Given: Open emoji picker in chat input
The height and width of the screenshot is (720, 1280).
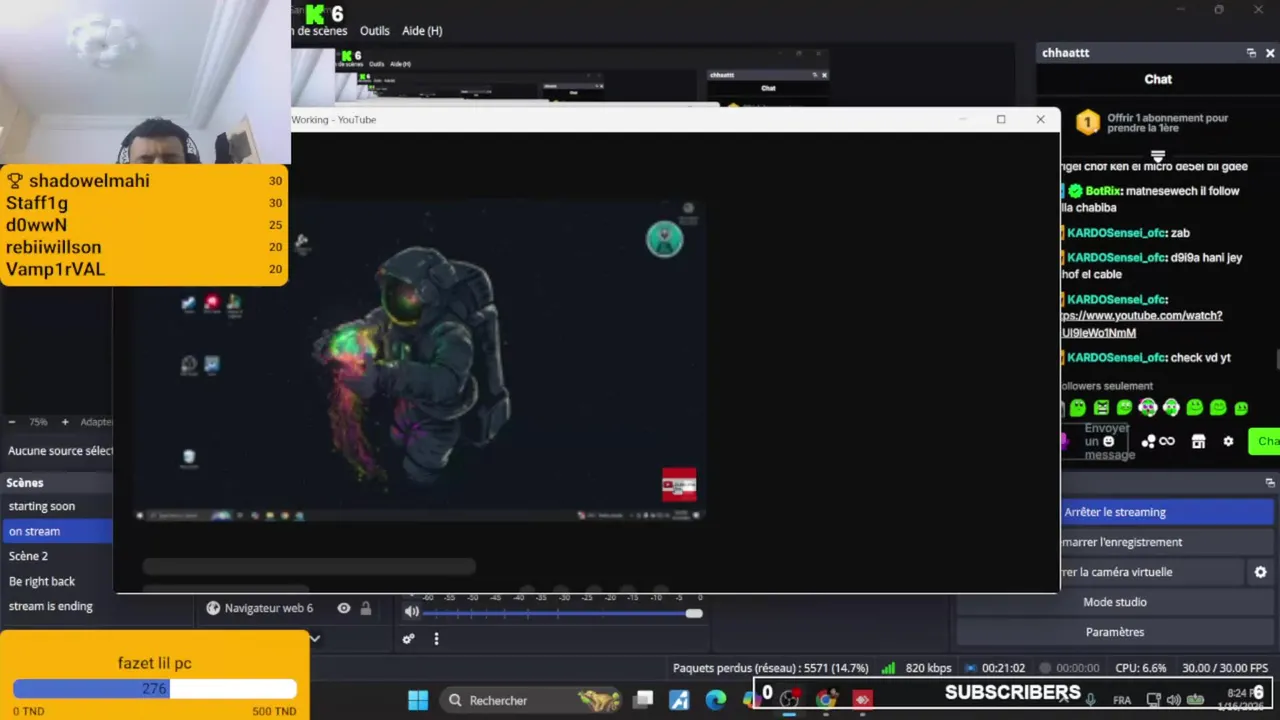Looking at the screenshot, I should pos(1108,441).
